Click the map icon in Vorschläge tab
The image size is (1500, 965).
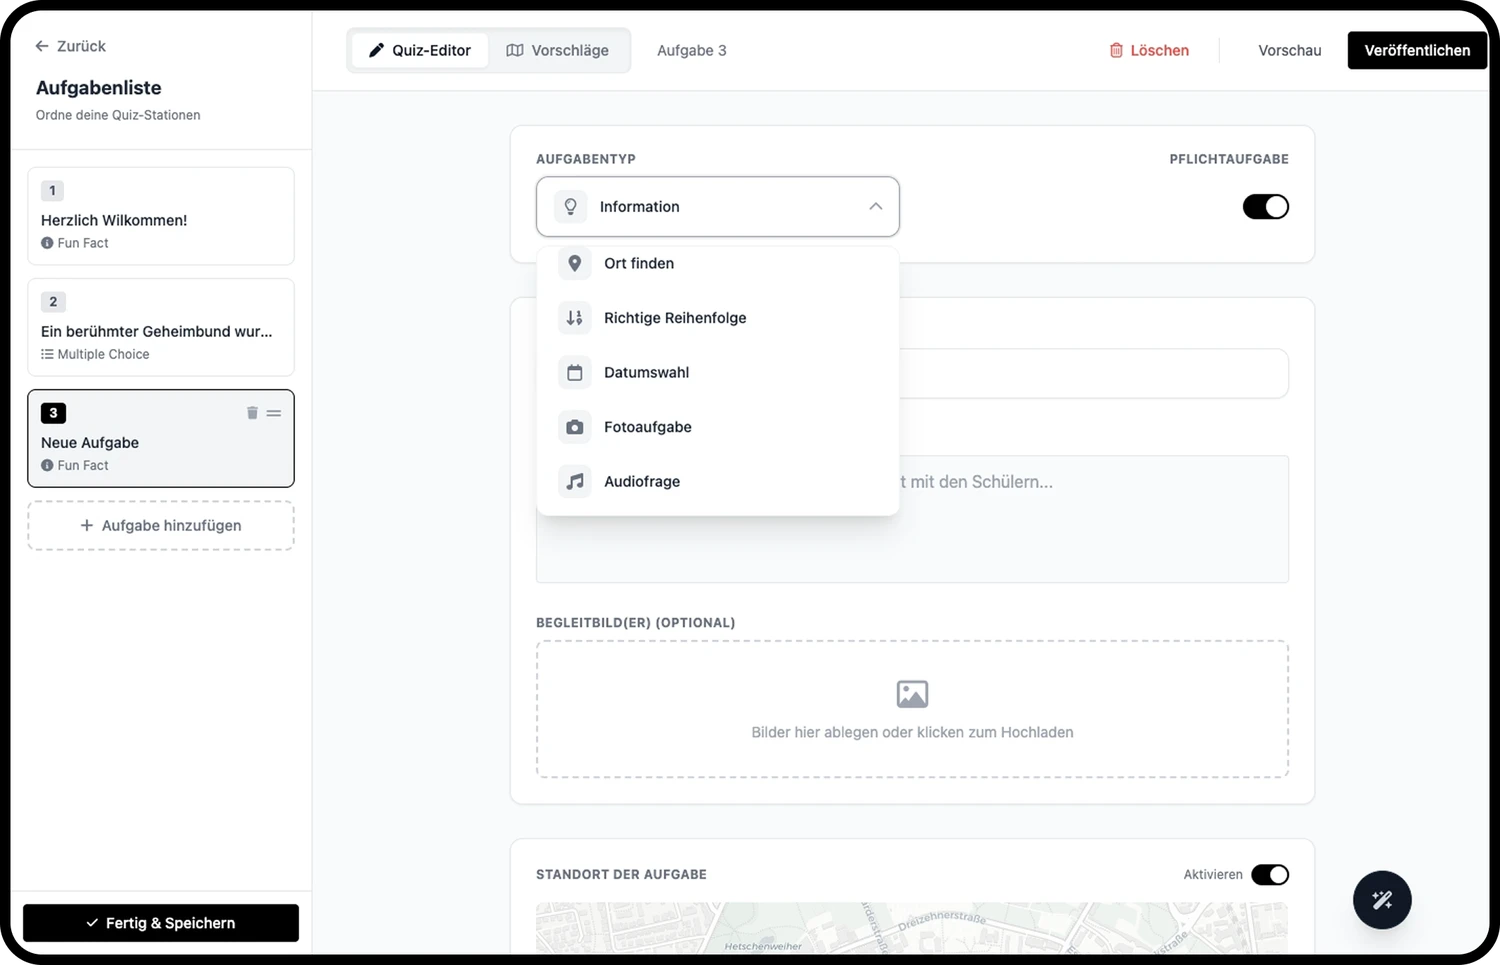coord(515,50)
